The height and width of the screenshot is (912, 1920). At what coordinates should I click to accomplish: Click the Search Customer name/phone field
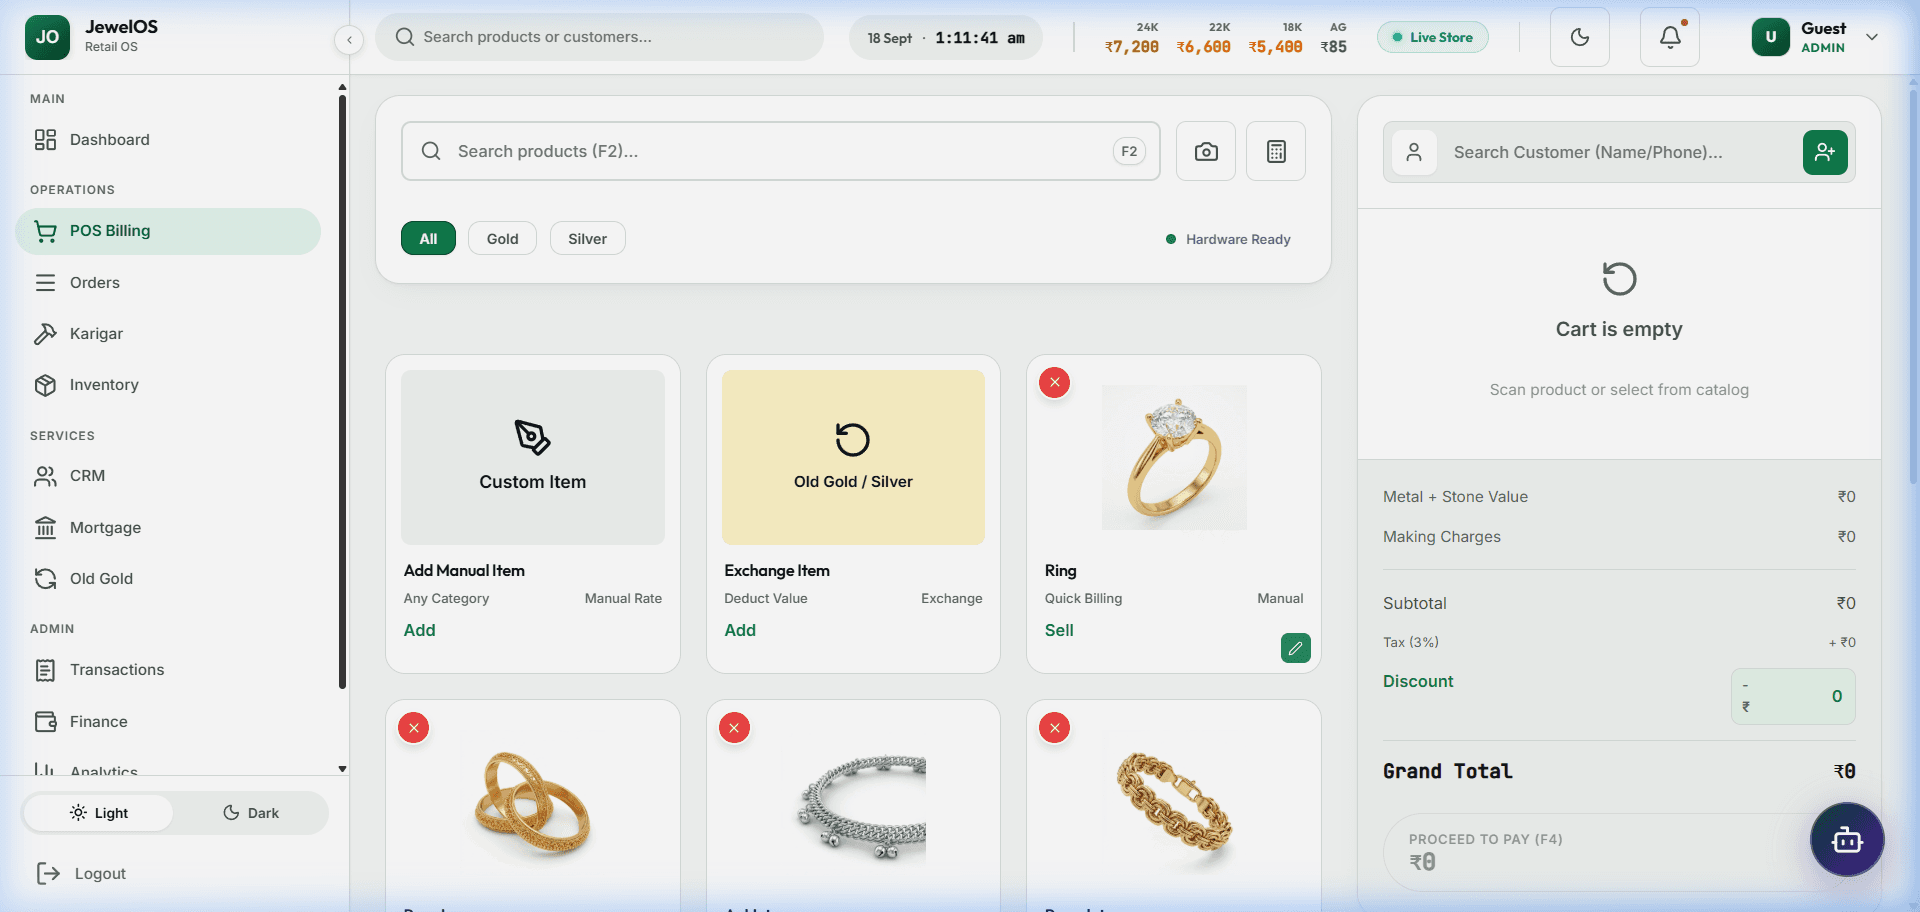[1620, 152]
